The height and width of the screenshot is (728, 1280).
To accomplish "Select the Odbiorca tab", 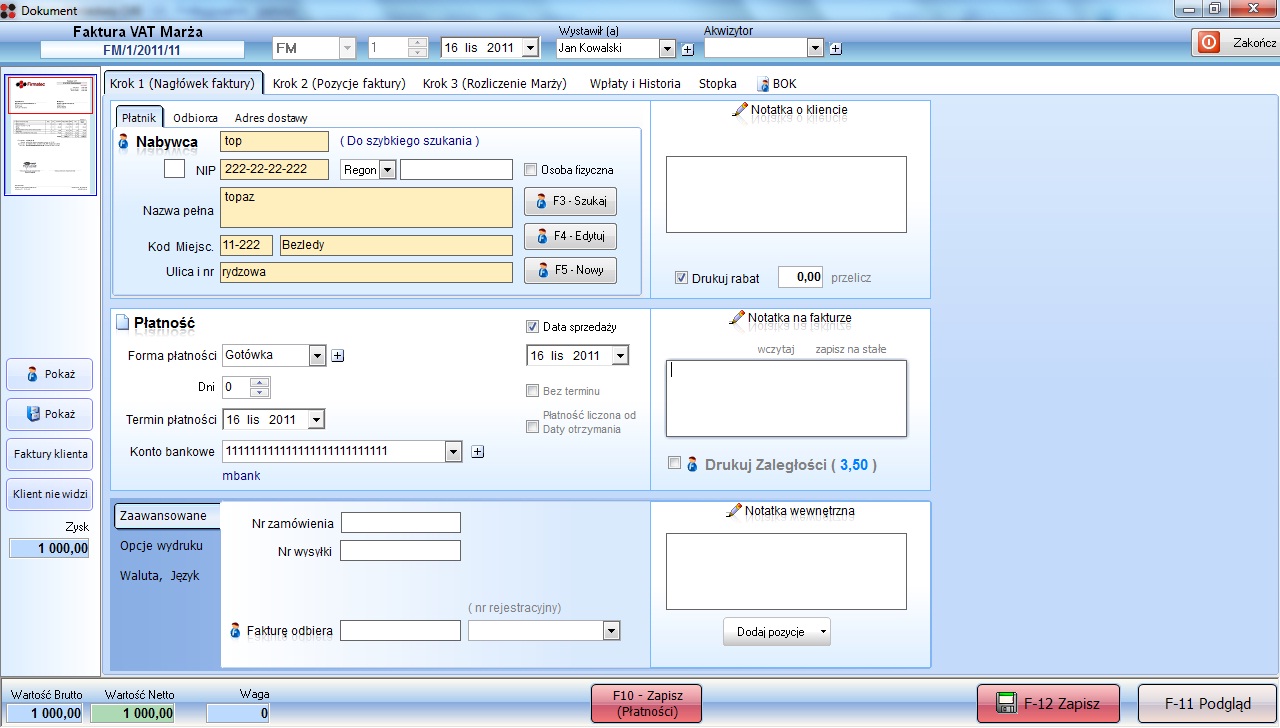I will (x=195, y=118).
